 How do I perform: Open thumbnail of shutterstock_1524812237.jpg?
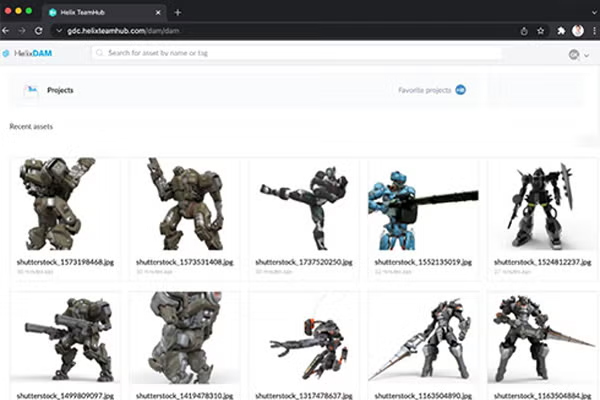(x=543, y=204)
